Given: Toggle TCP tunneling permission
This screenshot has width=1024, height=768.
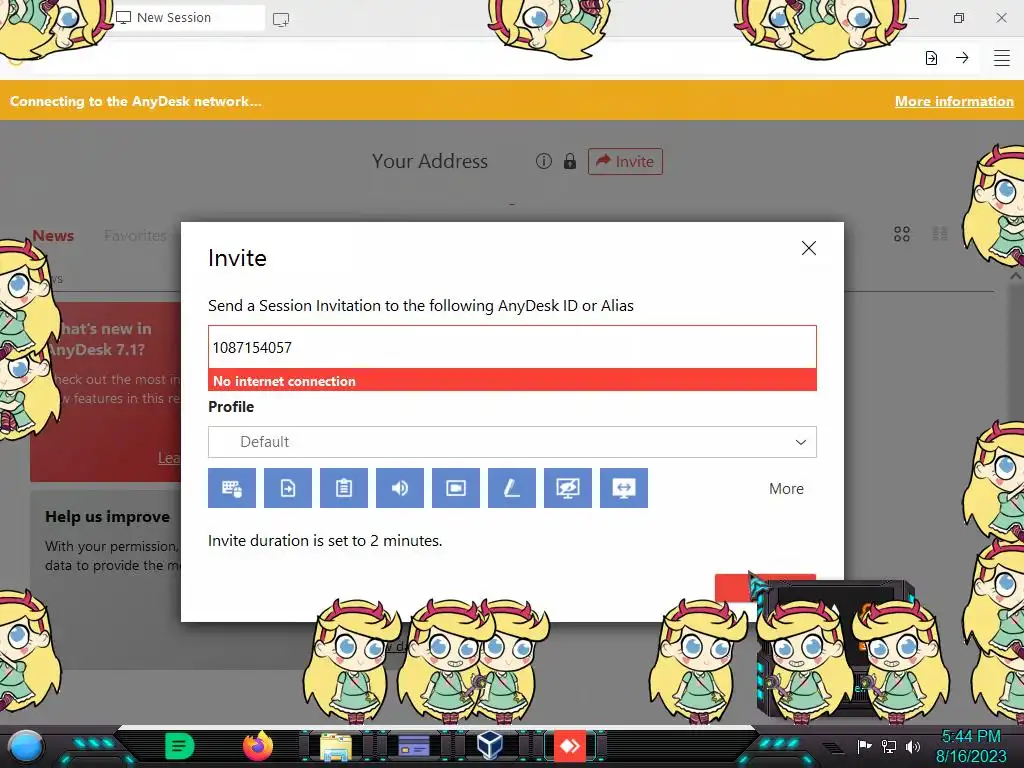Looking at the screenshot, I should point(624,488).
